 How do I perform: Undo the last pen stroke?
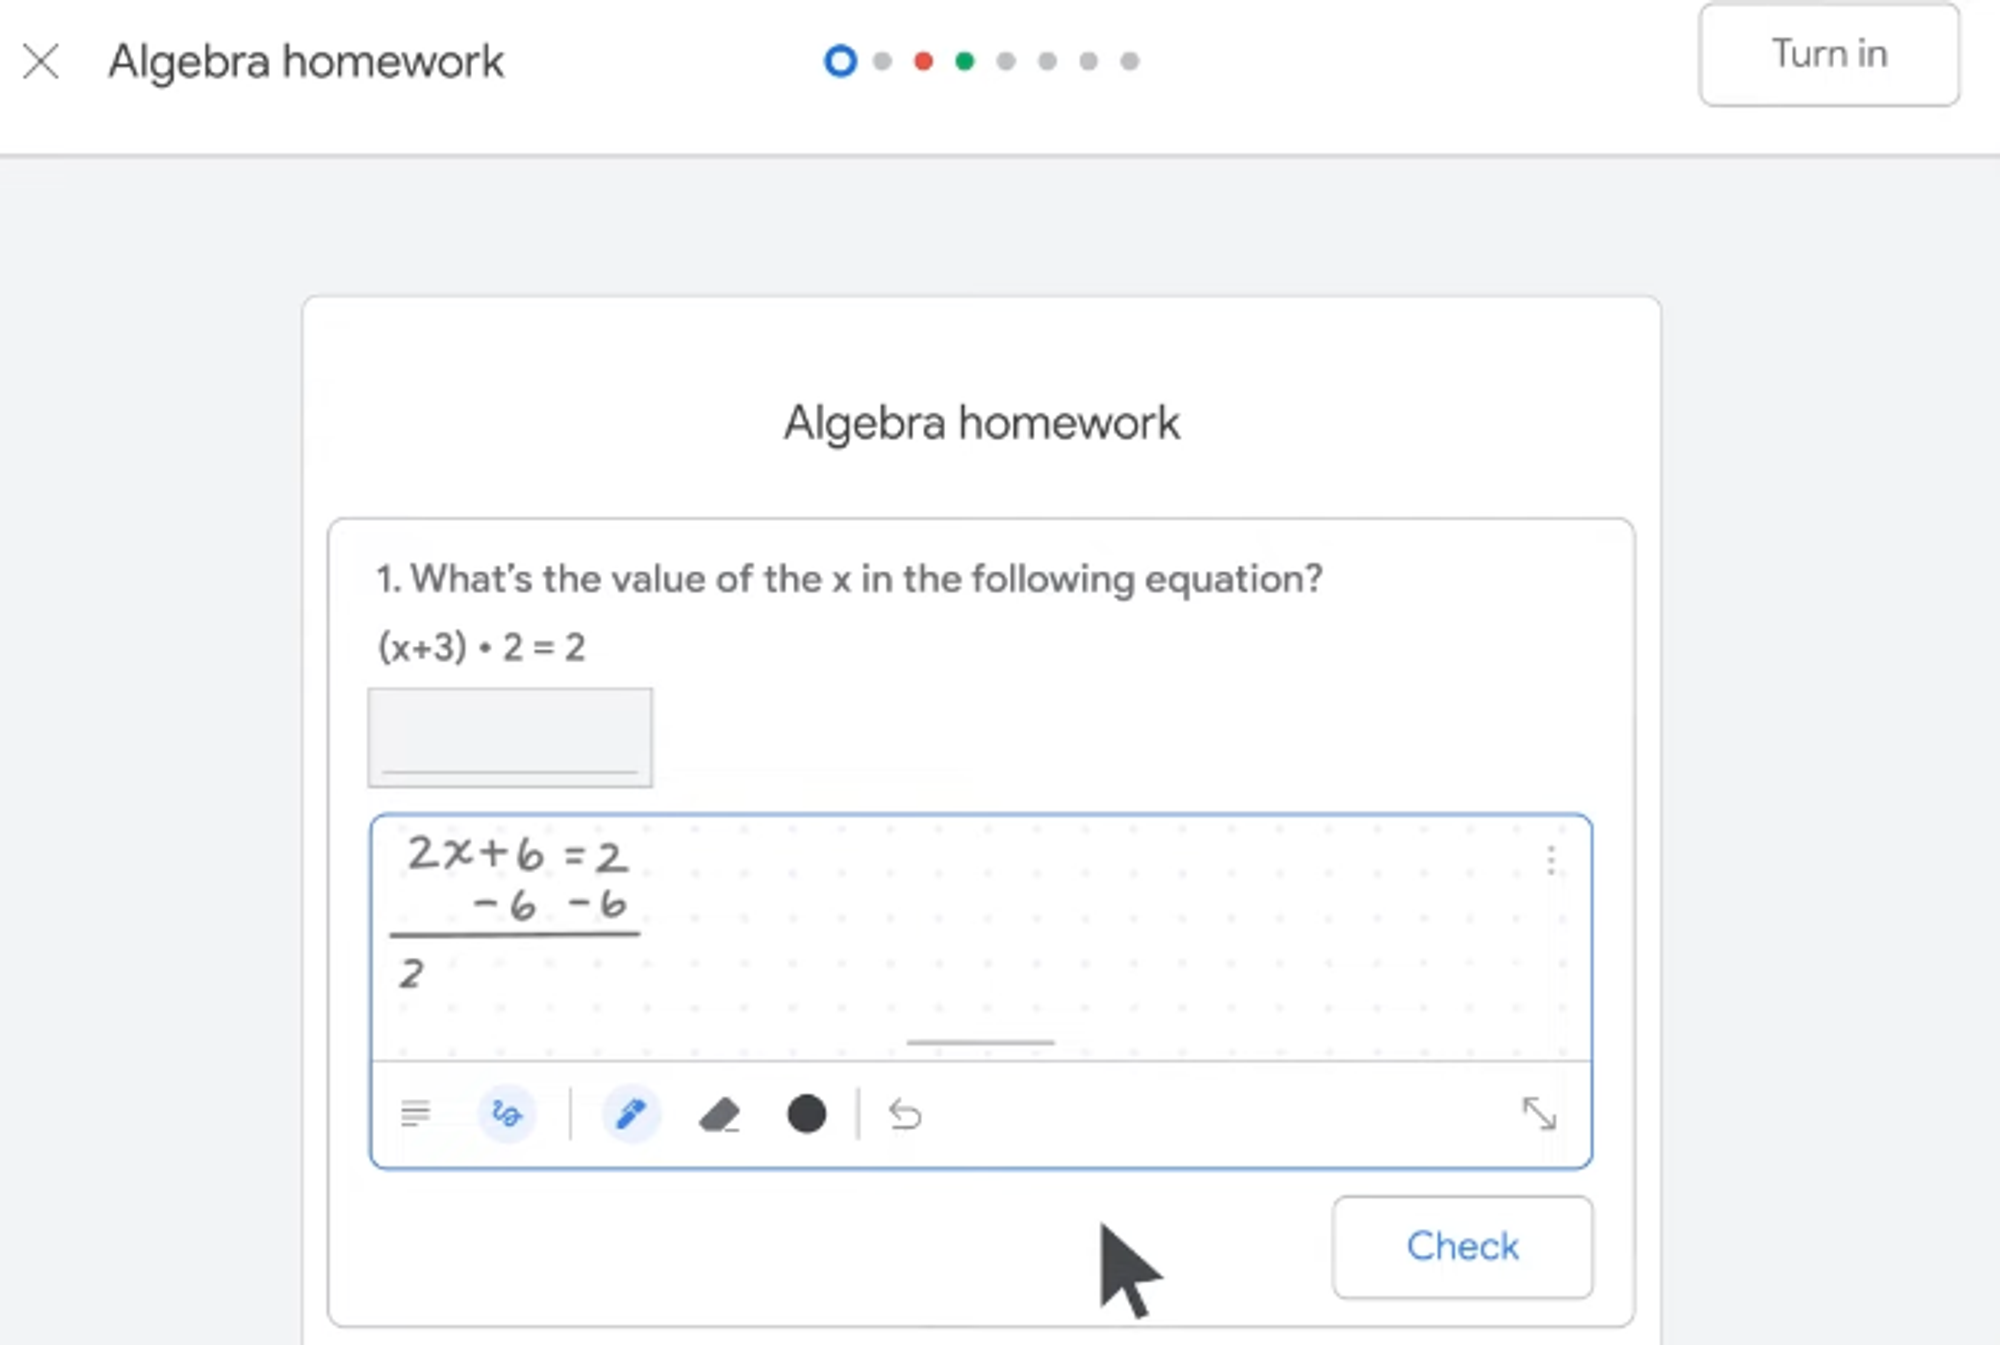coord(905,1114)
